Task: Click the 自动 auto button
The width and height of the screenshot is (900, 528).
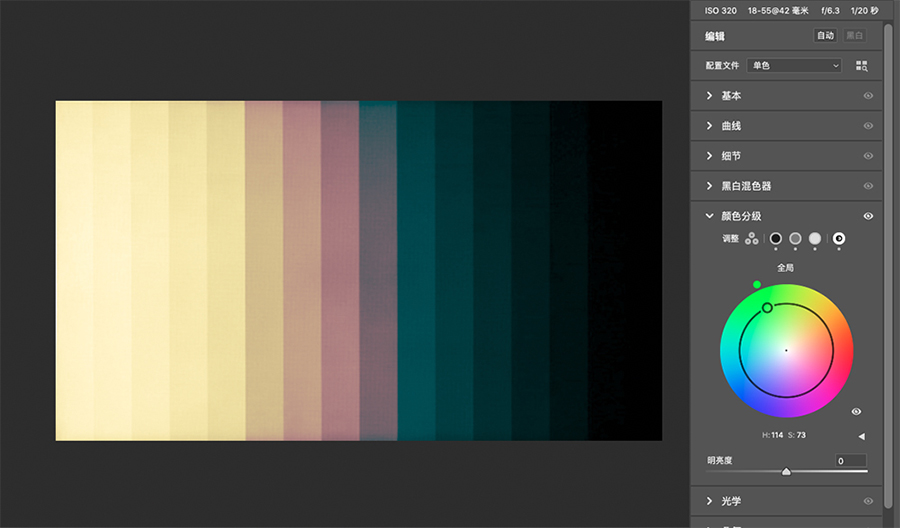Action: pos(825,35)
